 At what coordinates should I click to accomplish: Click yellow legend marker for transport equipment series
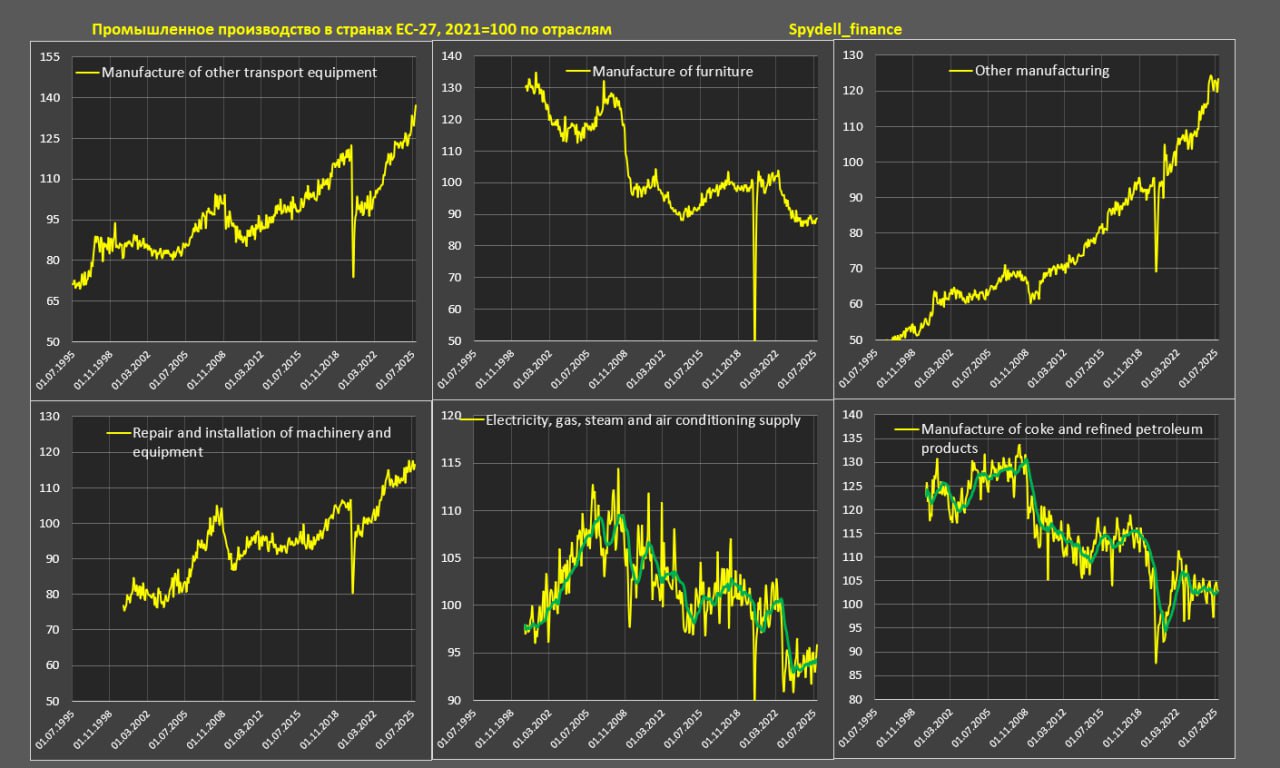(87, 72)
